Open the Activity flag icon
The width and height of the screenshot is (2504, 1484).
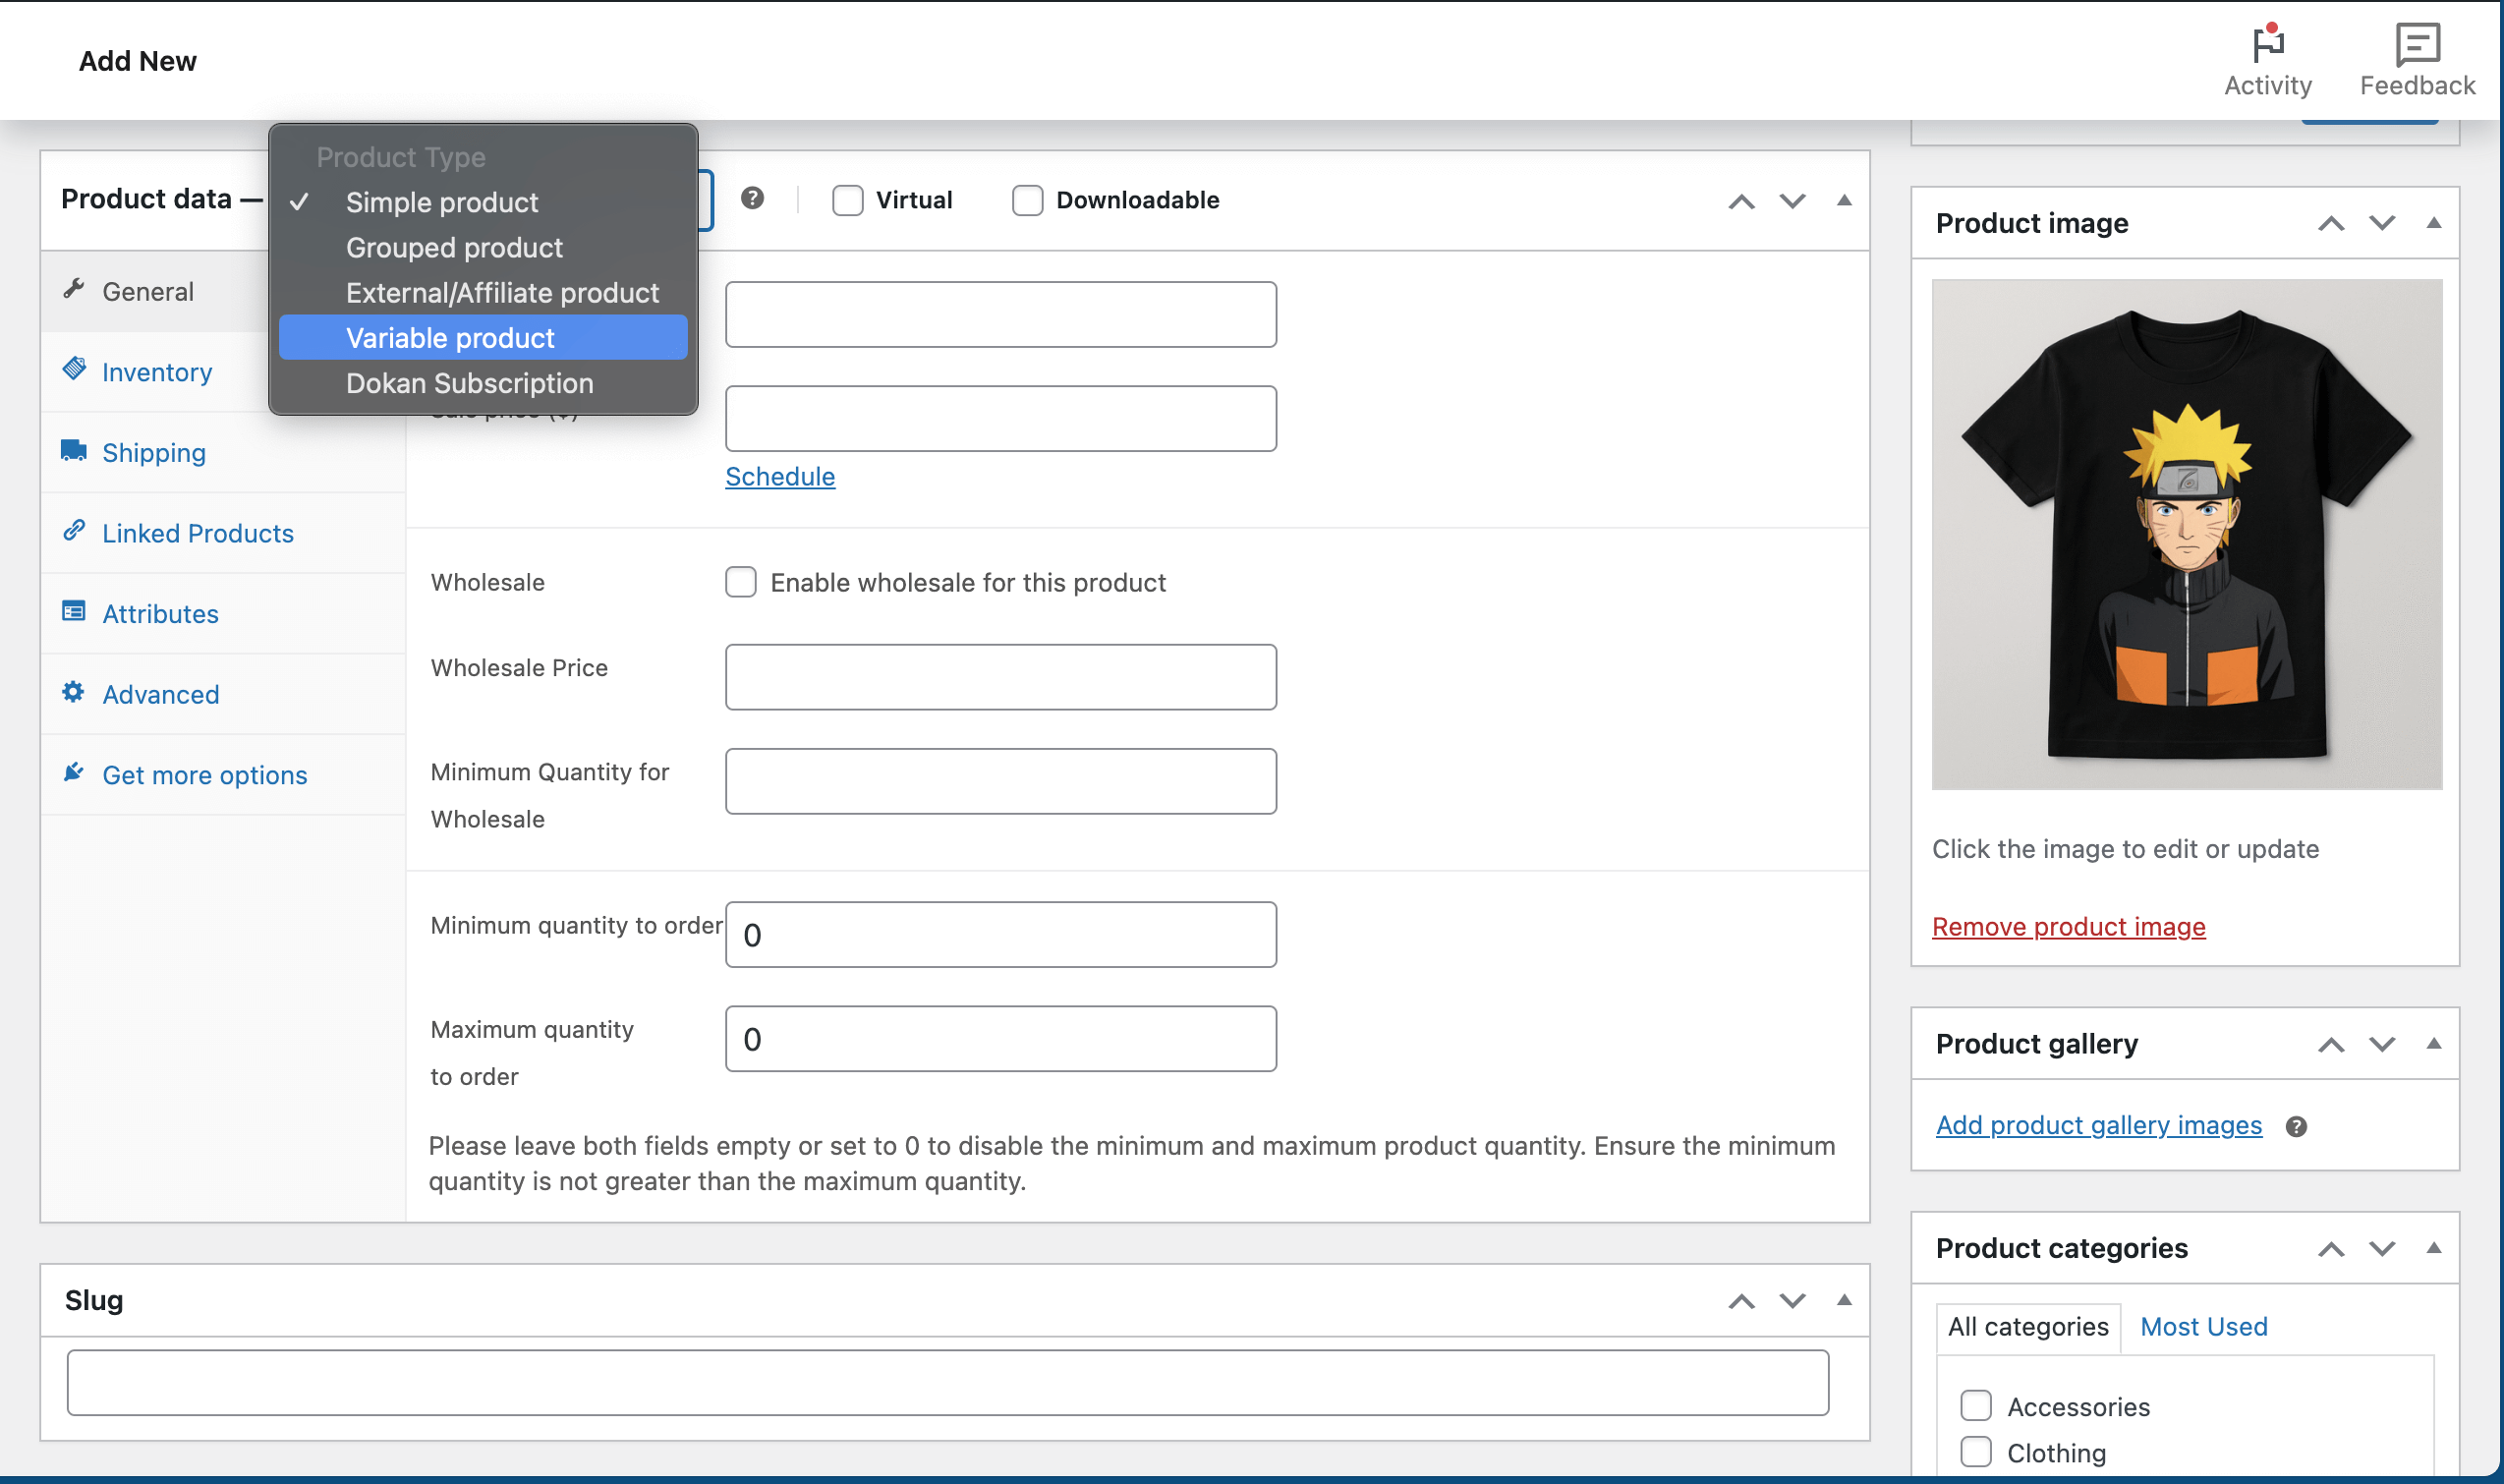(2267, 43)
